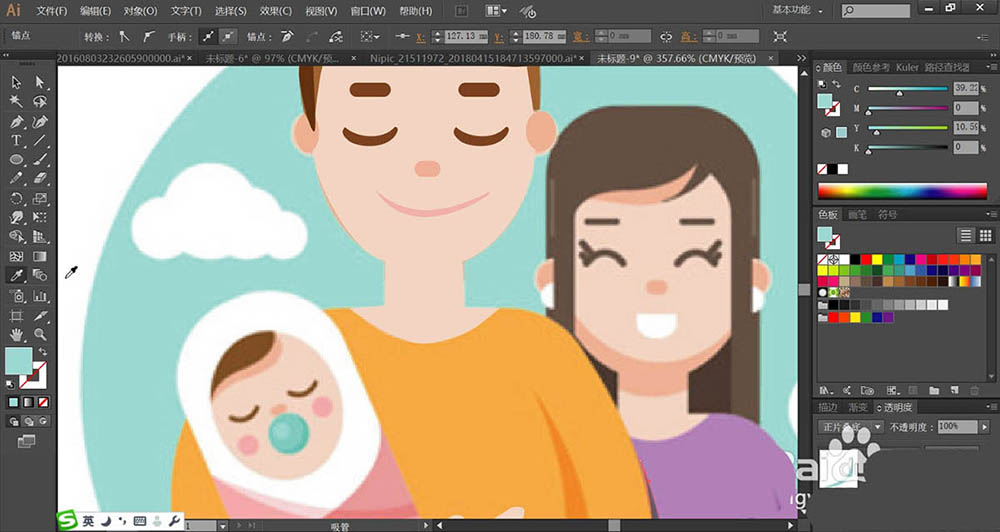Select the Zoom magnifier tool
Viewport: 1000px width, 532px height.
(40, 334)
